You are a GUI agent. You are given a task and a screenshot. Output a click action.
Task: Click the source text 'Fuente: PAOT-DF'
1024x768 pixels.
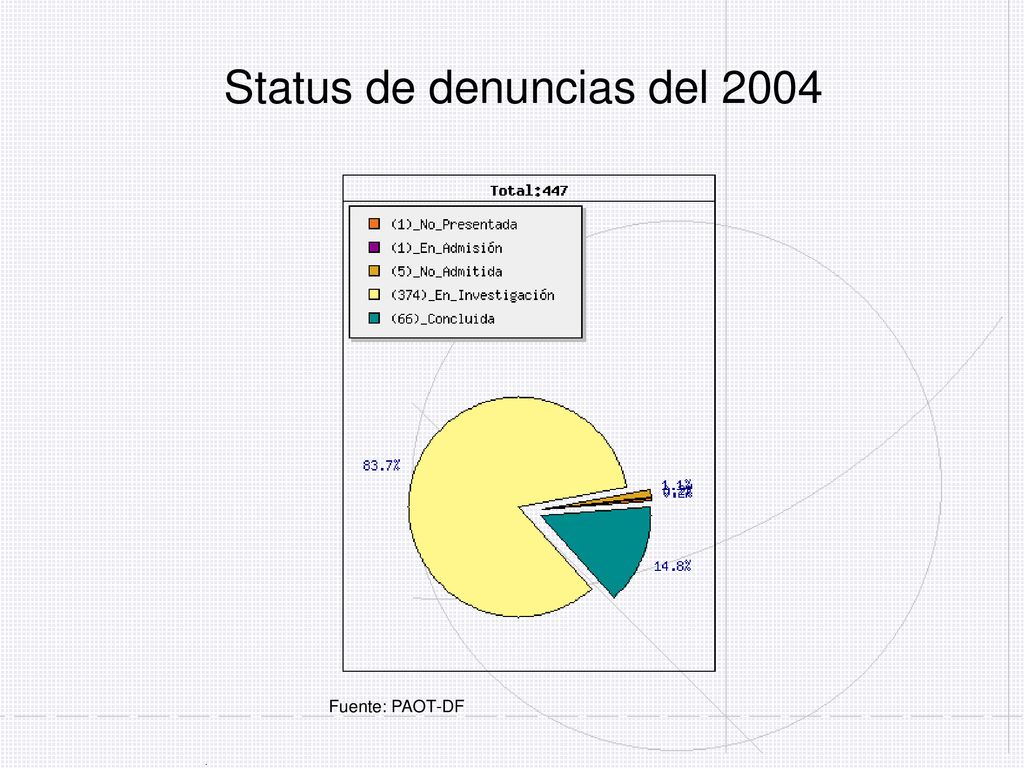click(396, 707)
